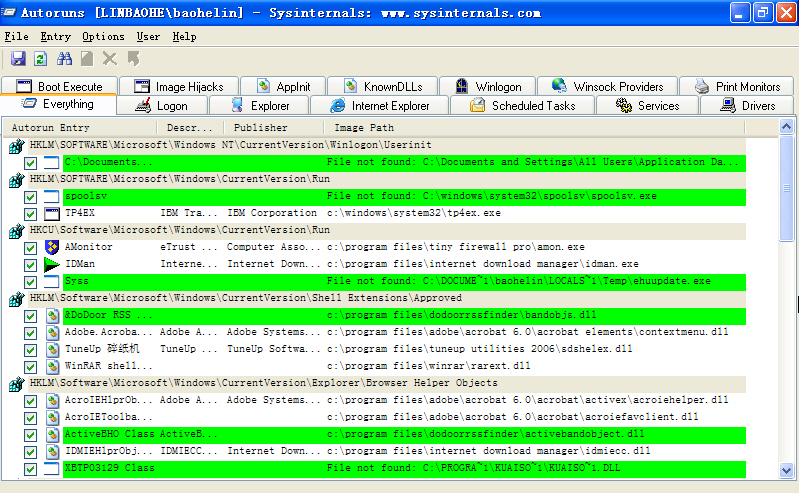This screenshot has height=493, width=799.
Task: Click the Save toolbar icon
Action: (x=18, y=59)
